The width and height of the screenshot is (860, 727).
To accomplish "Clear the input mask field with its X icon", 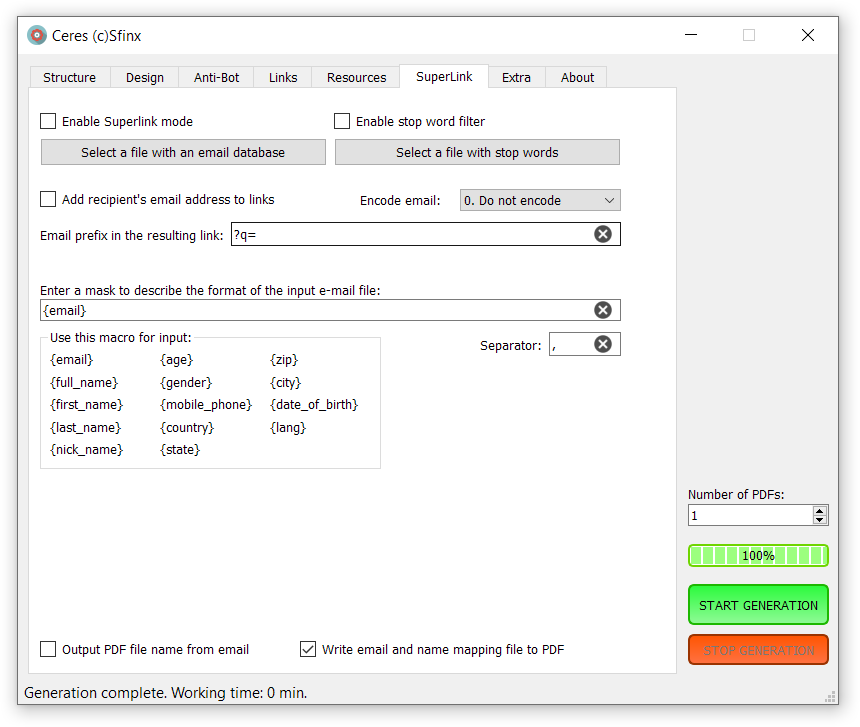I will pos(603,310).
